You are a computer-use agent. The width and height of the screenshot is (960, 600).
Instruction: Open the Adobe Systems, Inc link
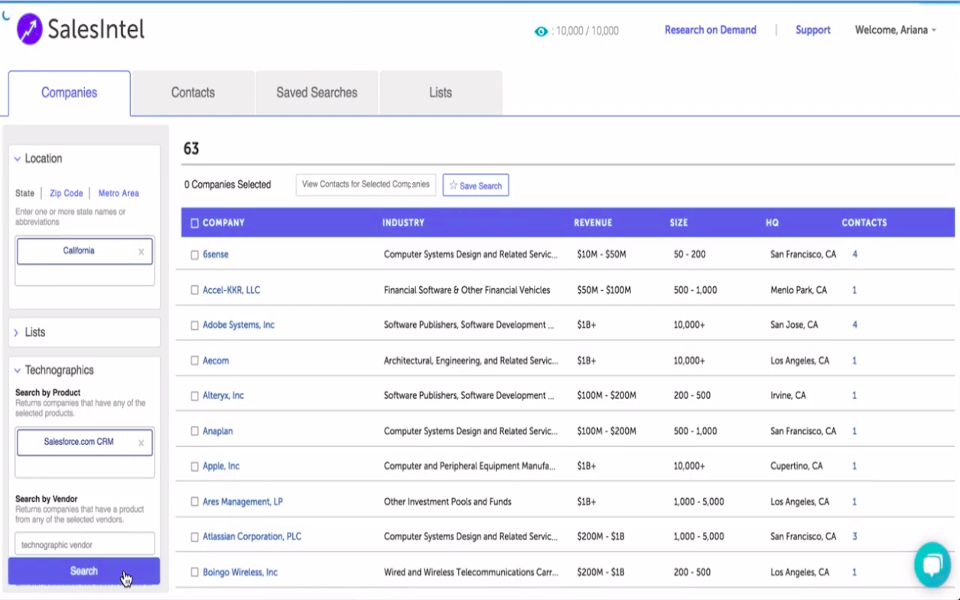pyautogui.click(x=239, y=324)
